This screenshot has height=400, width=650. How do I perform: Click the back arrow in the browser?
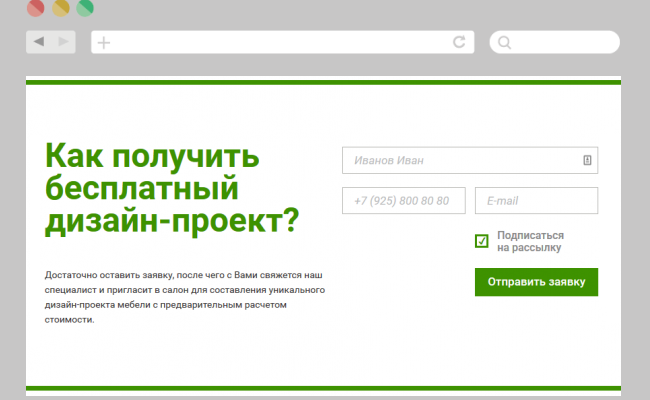(39, 42)
